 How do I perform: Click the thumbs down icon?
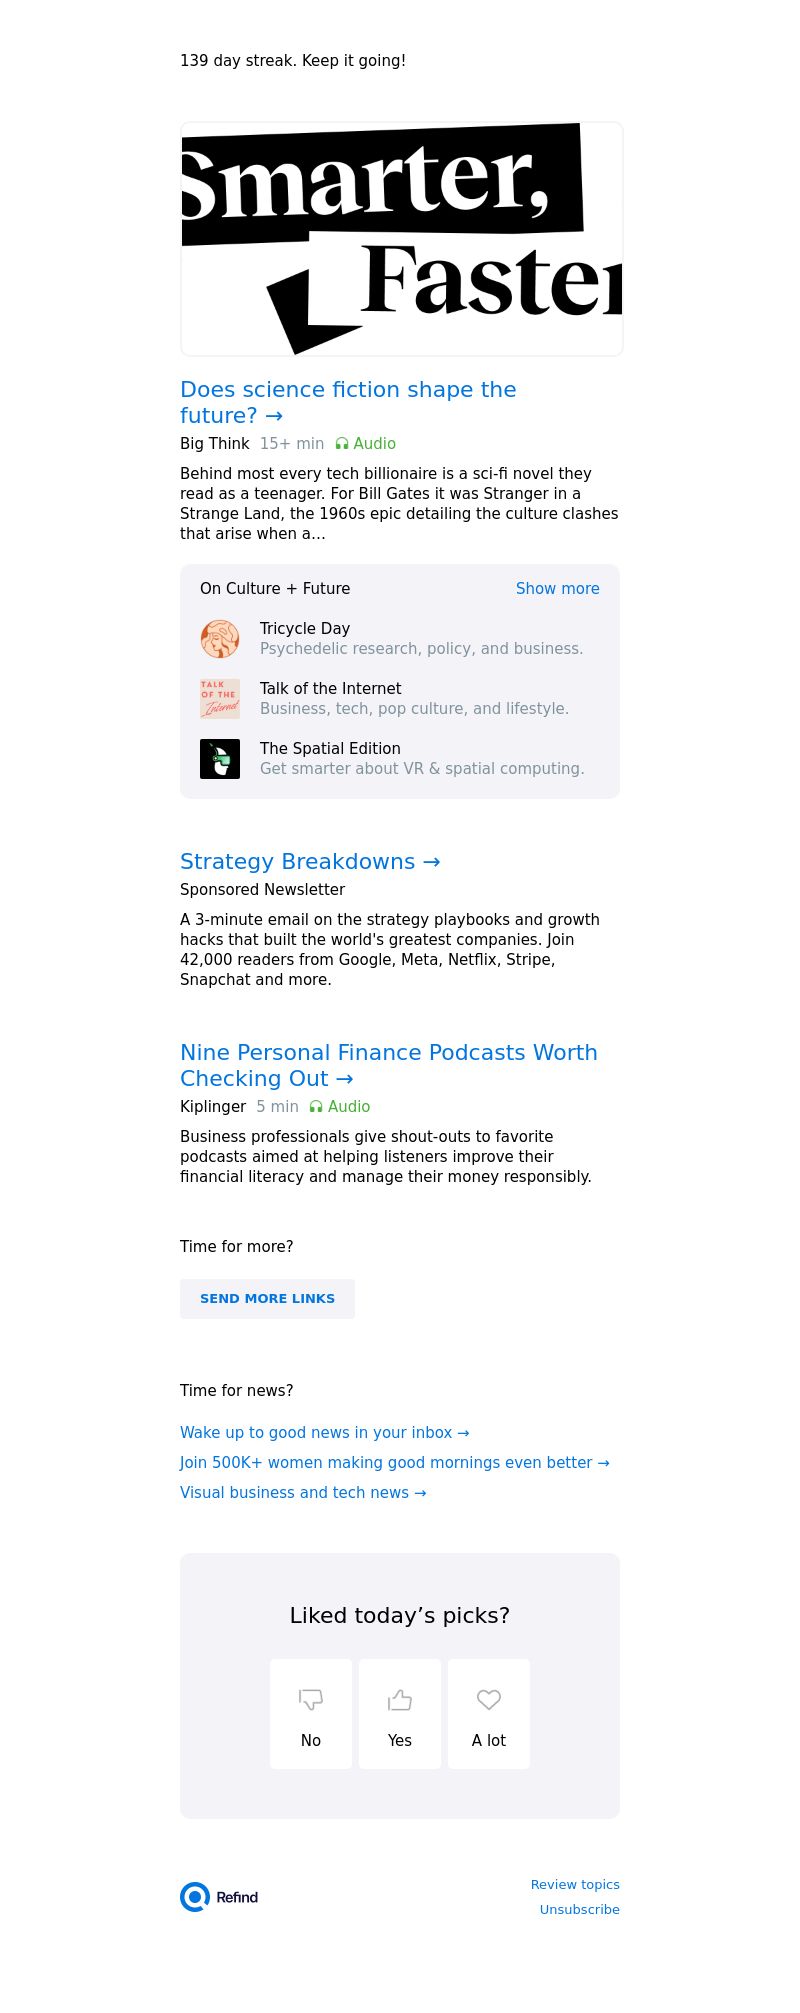pos(311,1699)
